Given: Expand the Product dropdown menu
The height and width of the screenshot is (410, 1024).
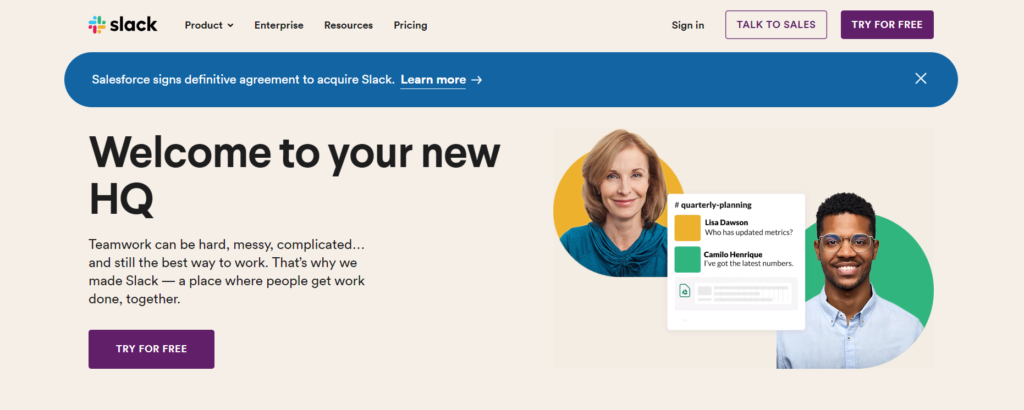Looking at the screenshot, I should tap(209, 25).
